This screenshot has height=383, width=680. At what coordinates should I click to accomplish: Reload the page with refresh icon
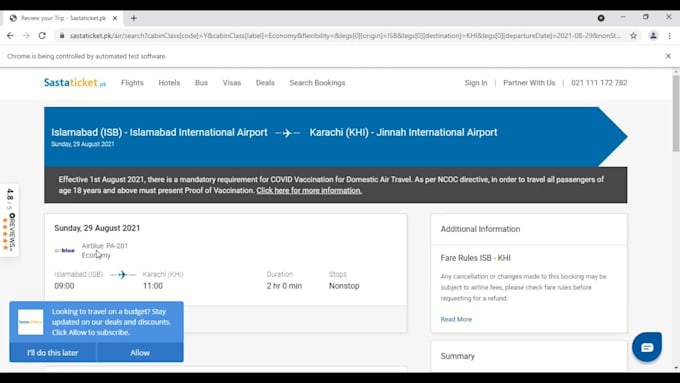click(x=42, y=36)
